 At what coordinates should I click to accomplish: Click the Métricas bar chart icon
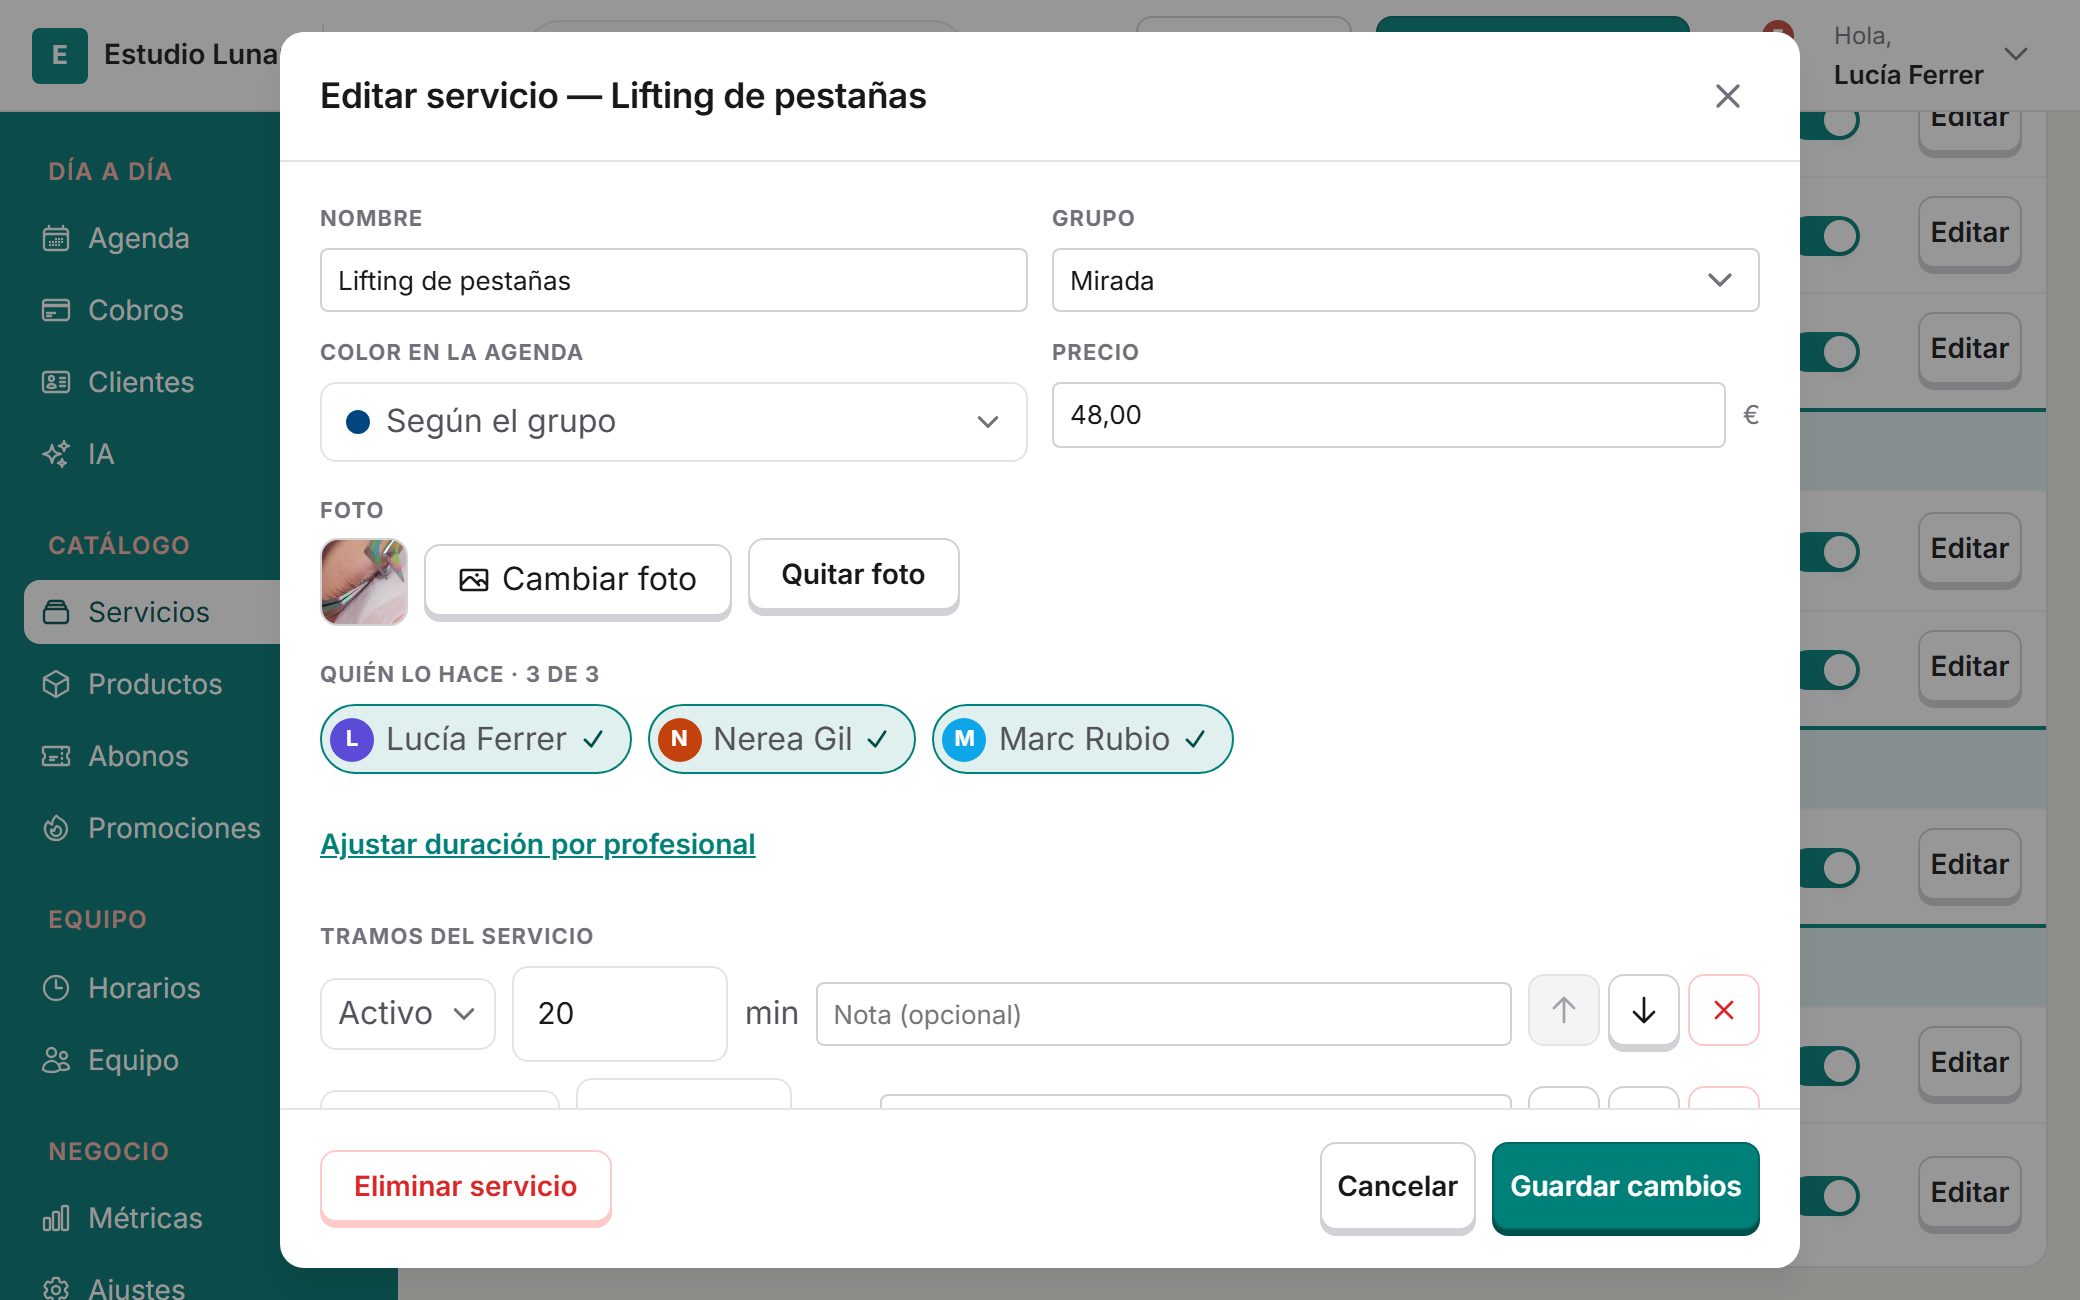click(x=56, y=1218)
